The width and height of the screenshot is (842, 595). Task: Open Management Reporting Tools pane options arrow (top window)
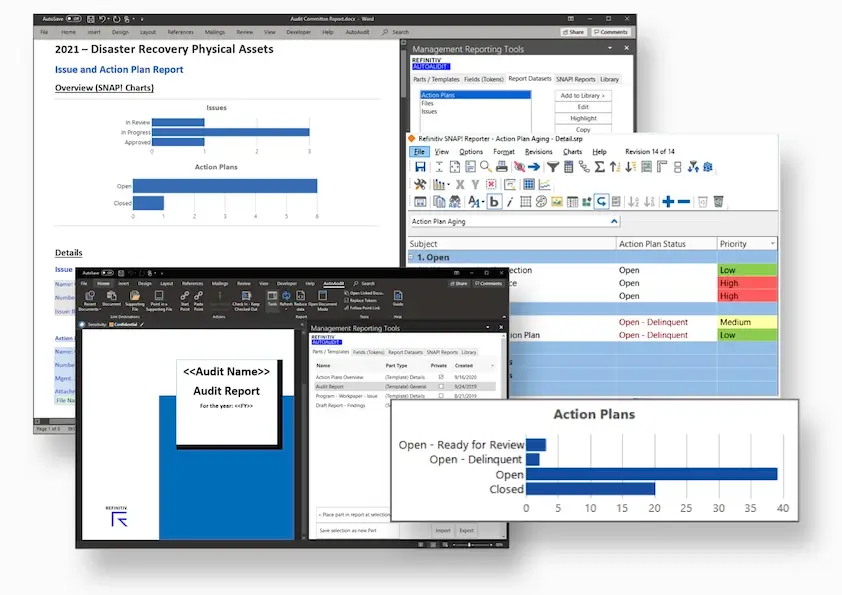(x=610, y=48)
